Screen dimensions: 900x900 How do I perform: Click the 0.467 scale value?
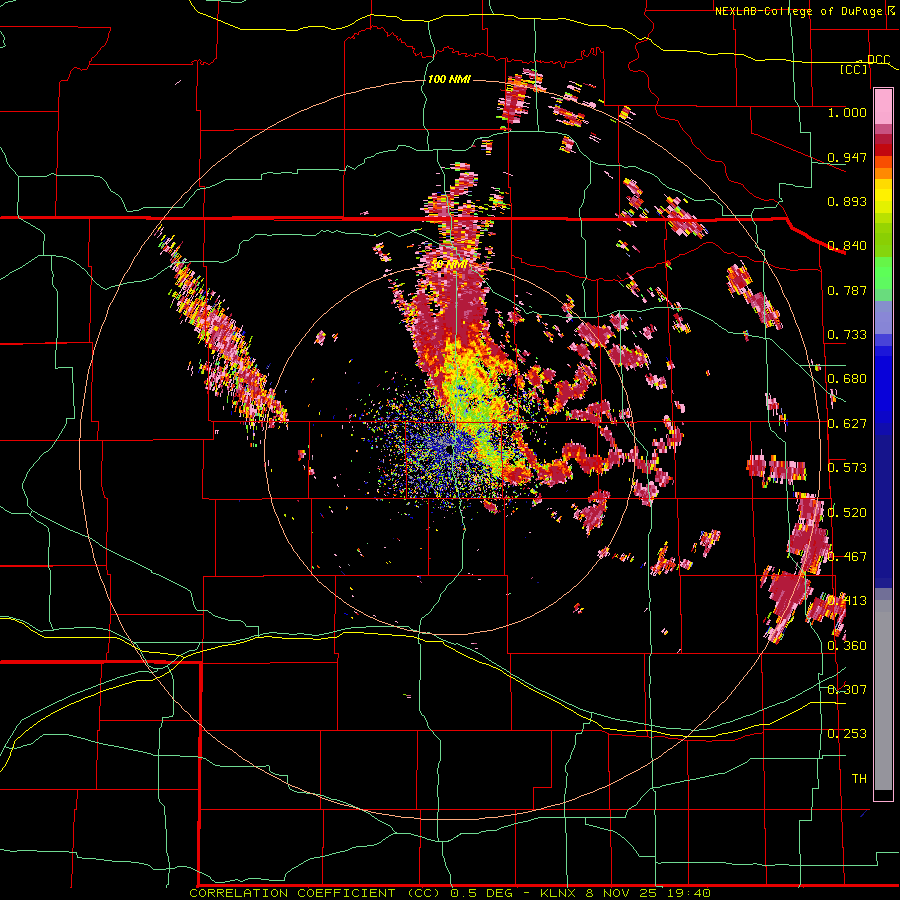847,557
